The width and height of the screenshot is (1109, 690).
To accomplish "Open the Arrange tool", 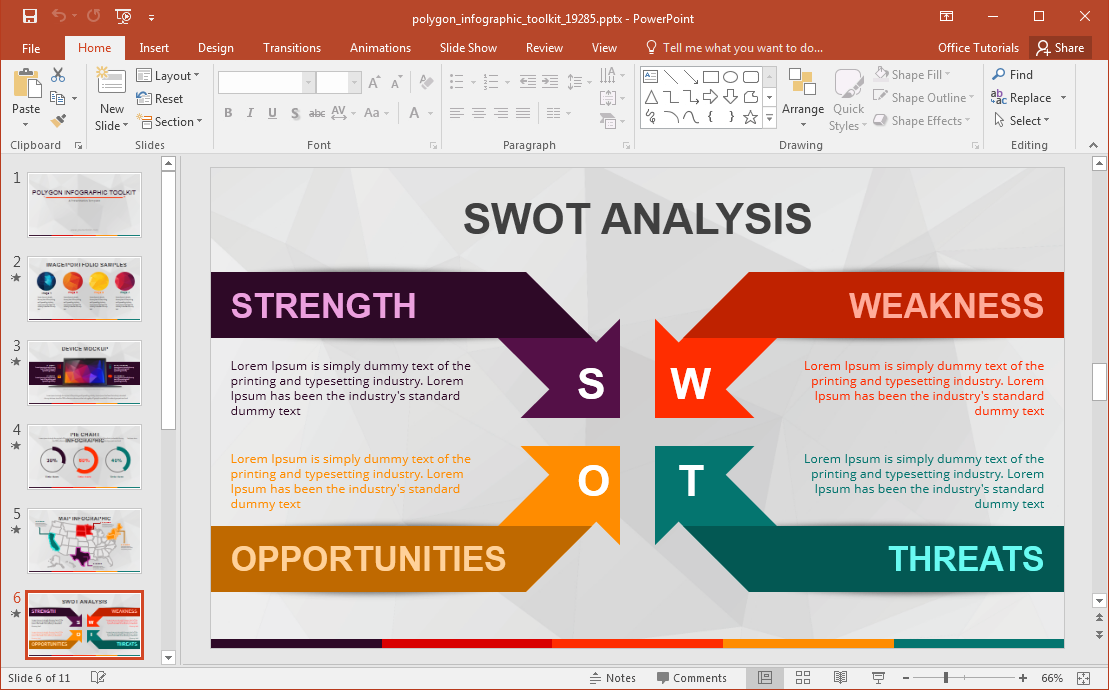I will coord(803,99).
